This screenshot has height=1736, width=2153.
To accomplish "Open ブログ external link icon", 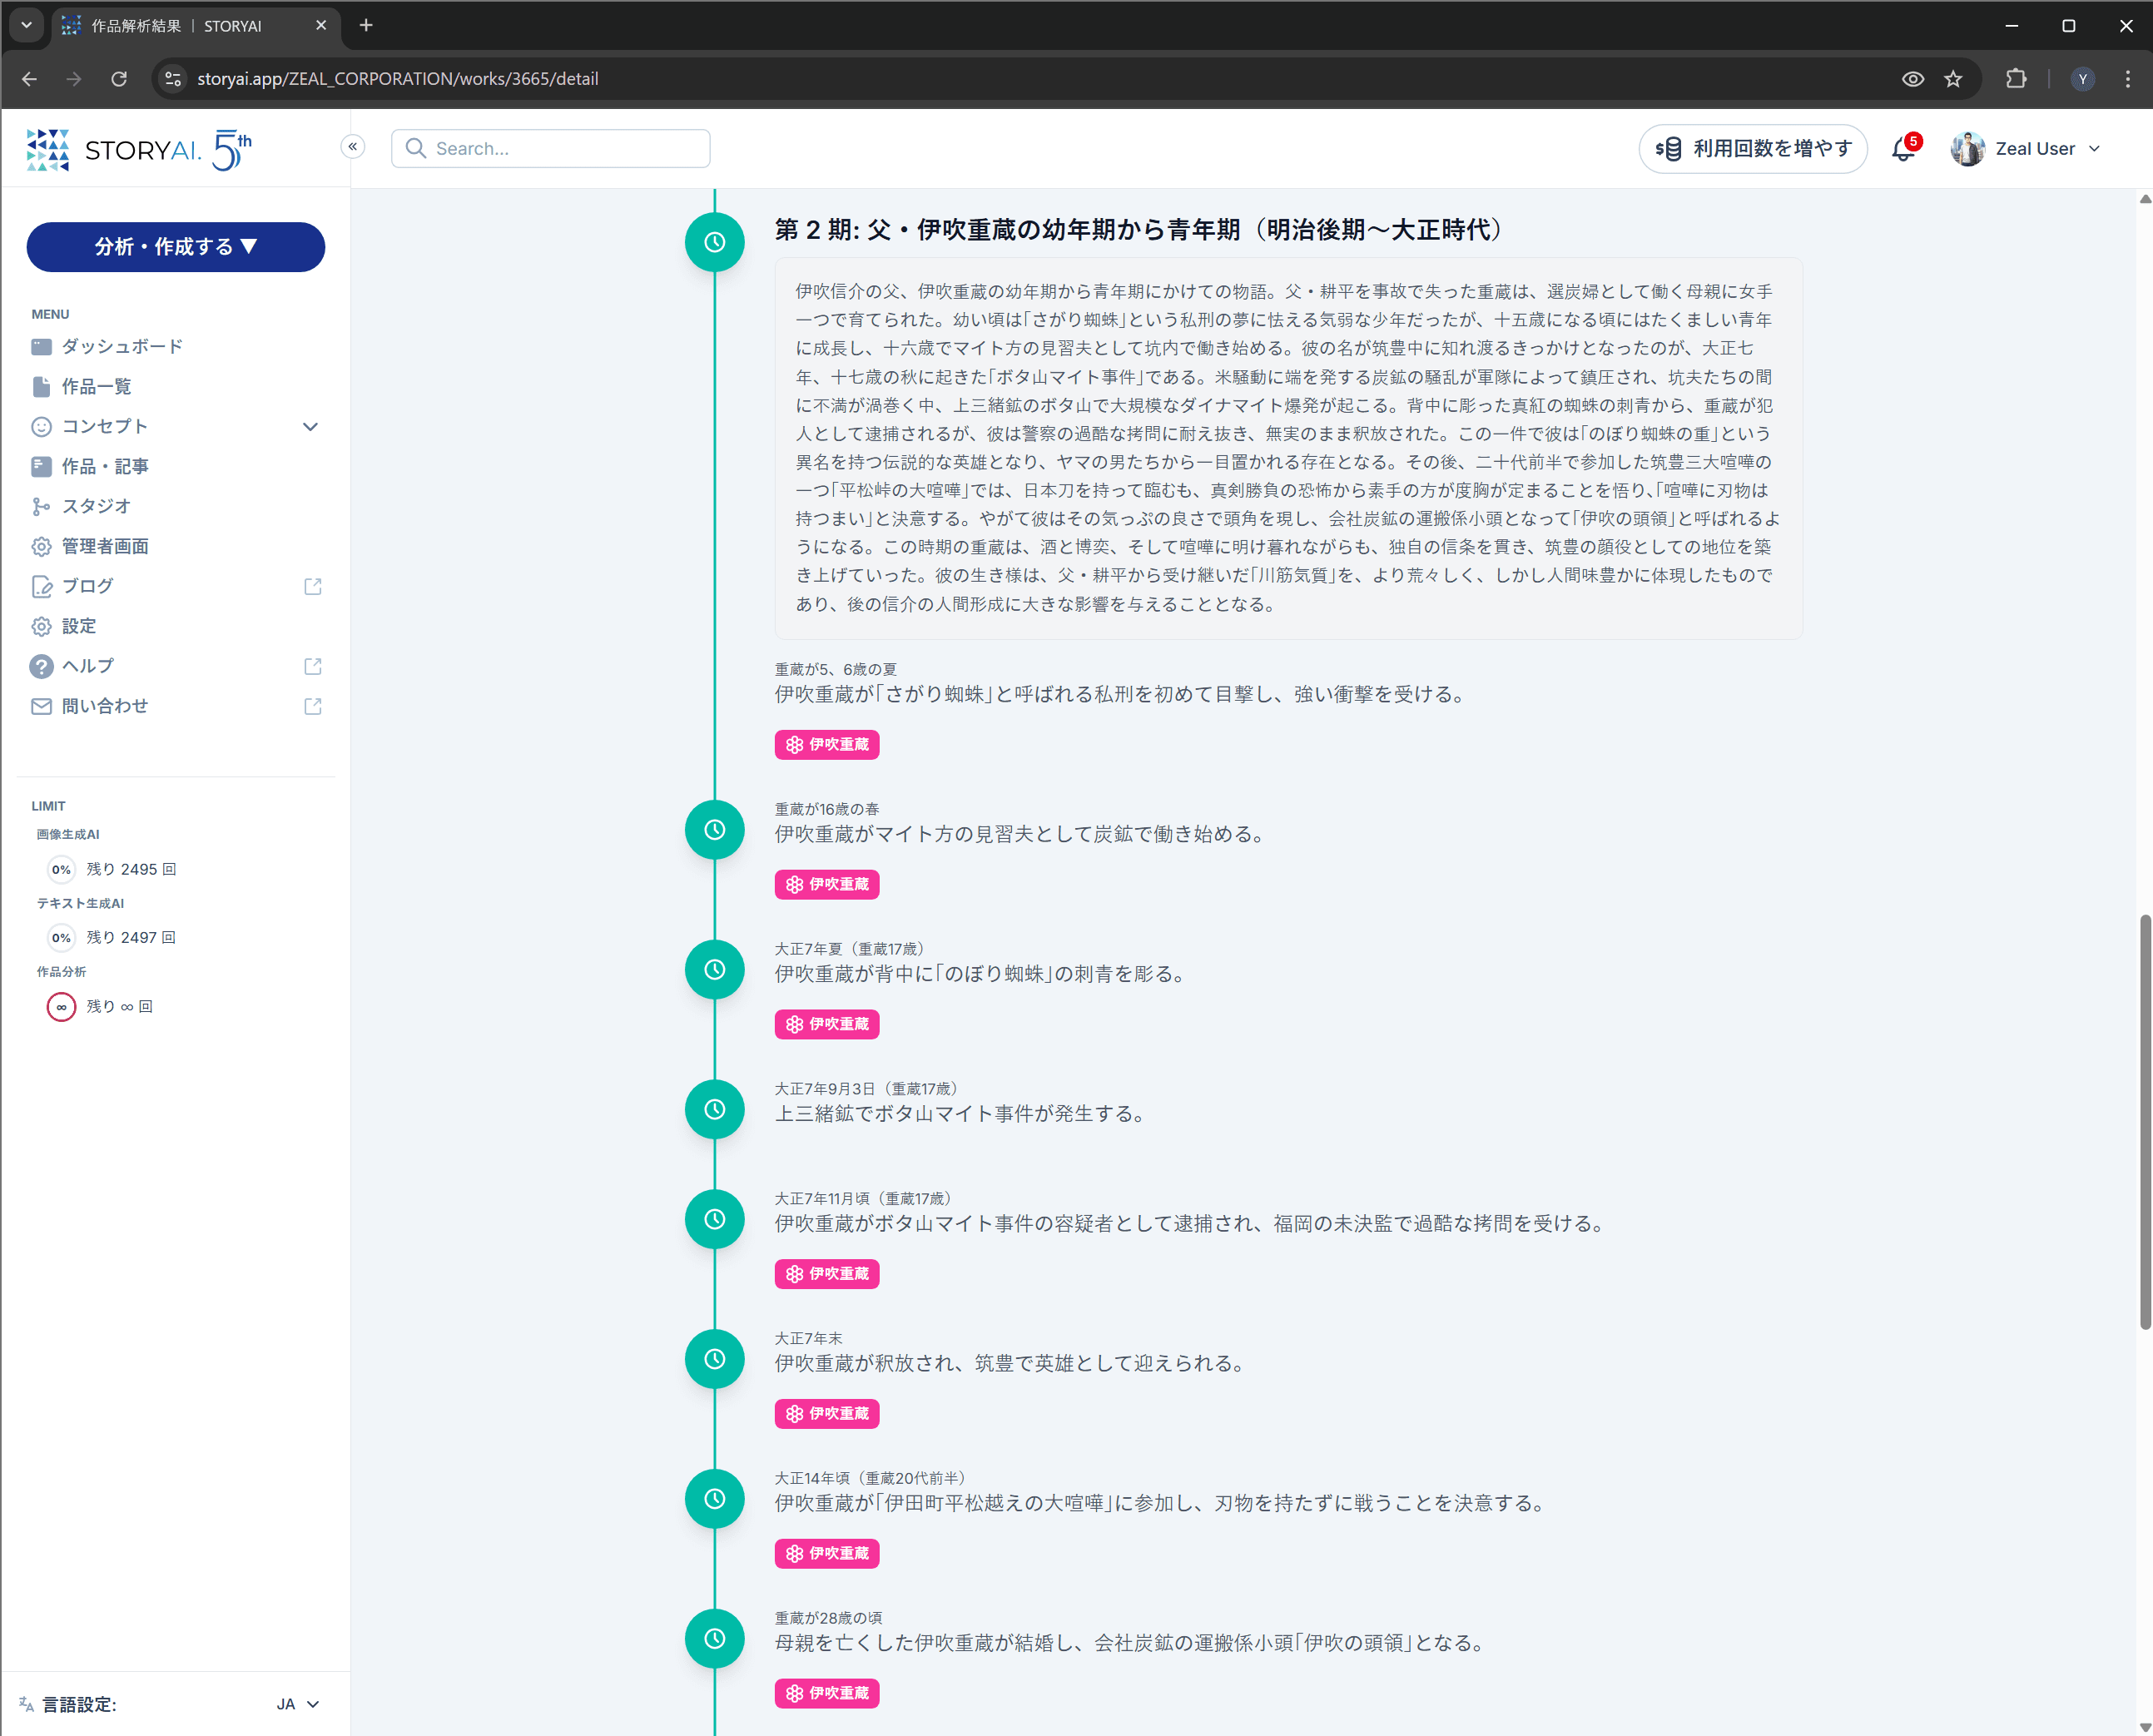I will coord(313,587).
